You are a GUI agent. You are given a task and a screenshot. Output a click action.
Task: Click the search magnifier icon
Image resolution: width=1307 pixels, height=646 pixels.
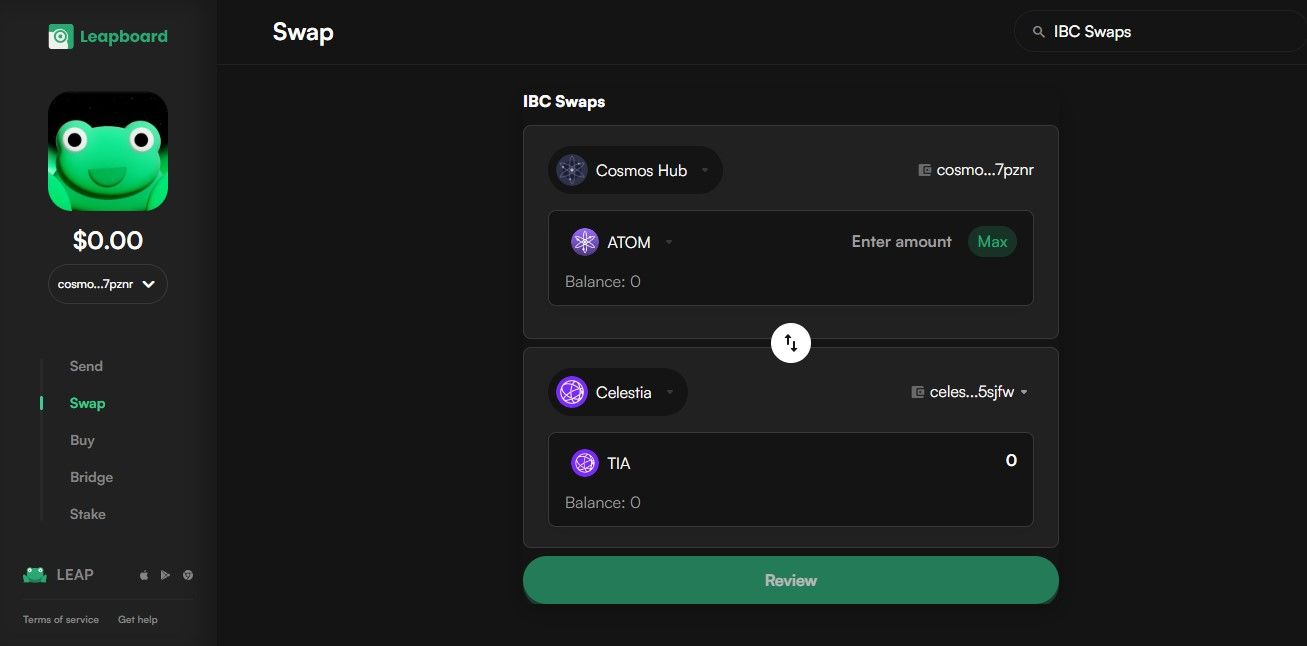(x=1038, y=32)
